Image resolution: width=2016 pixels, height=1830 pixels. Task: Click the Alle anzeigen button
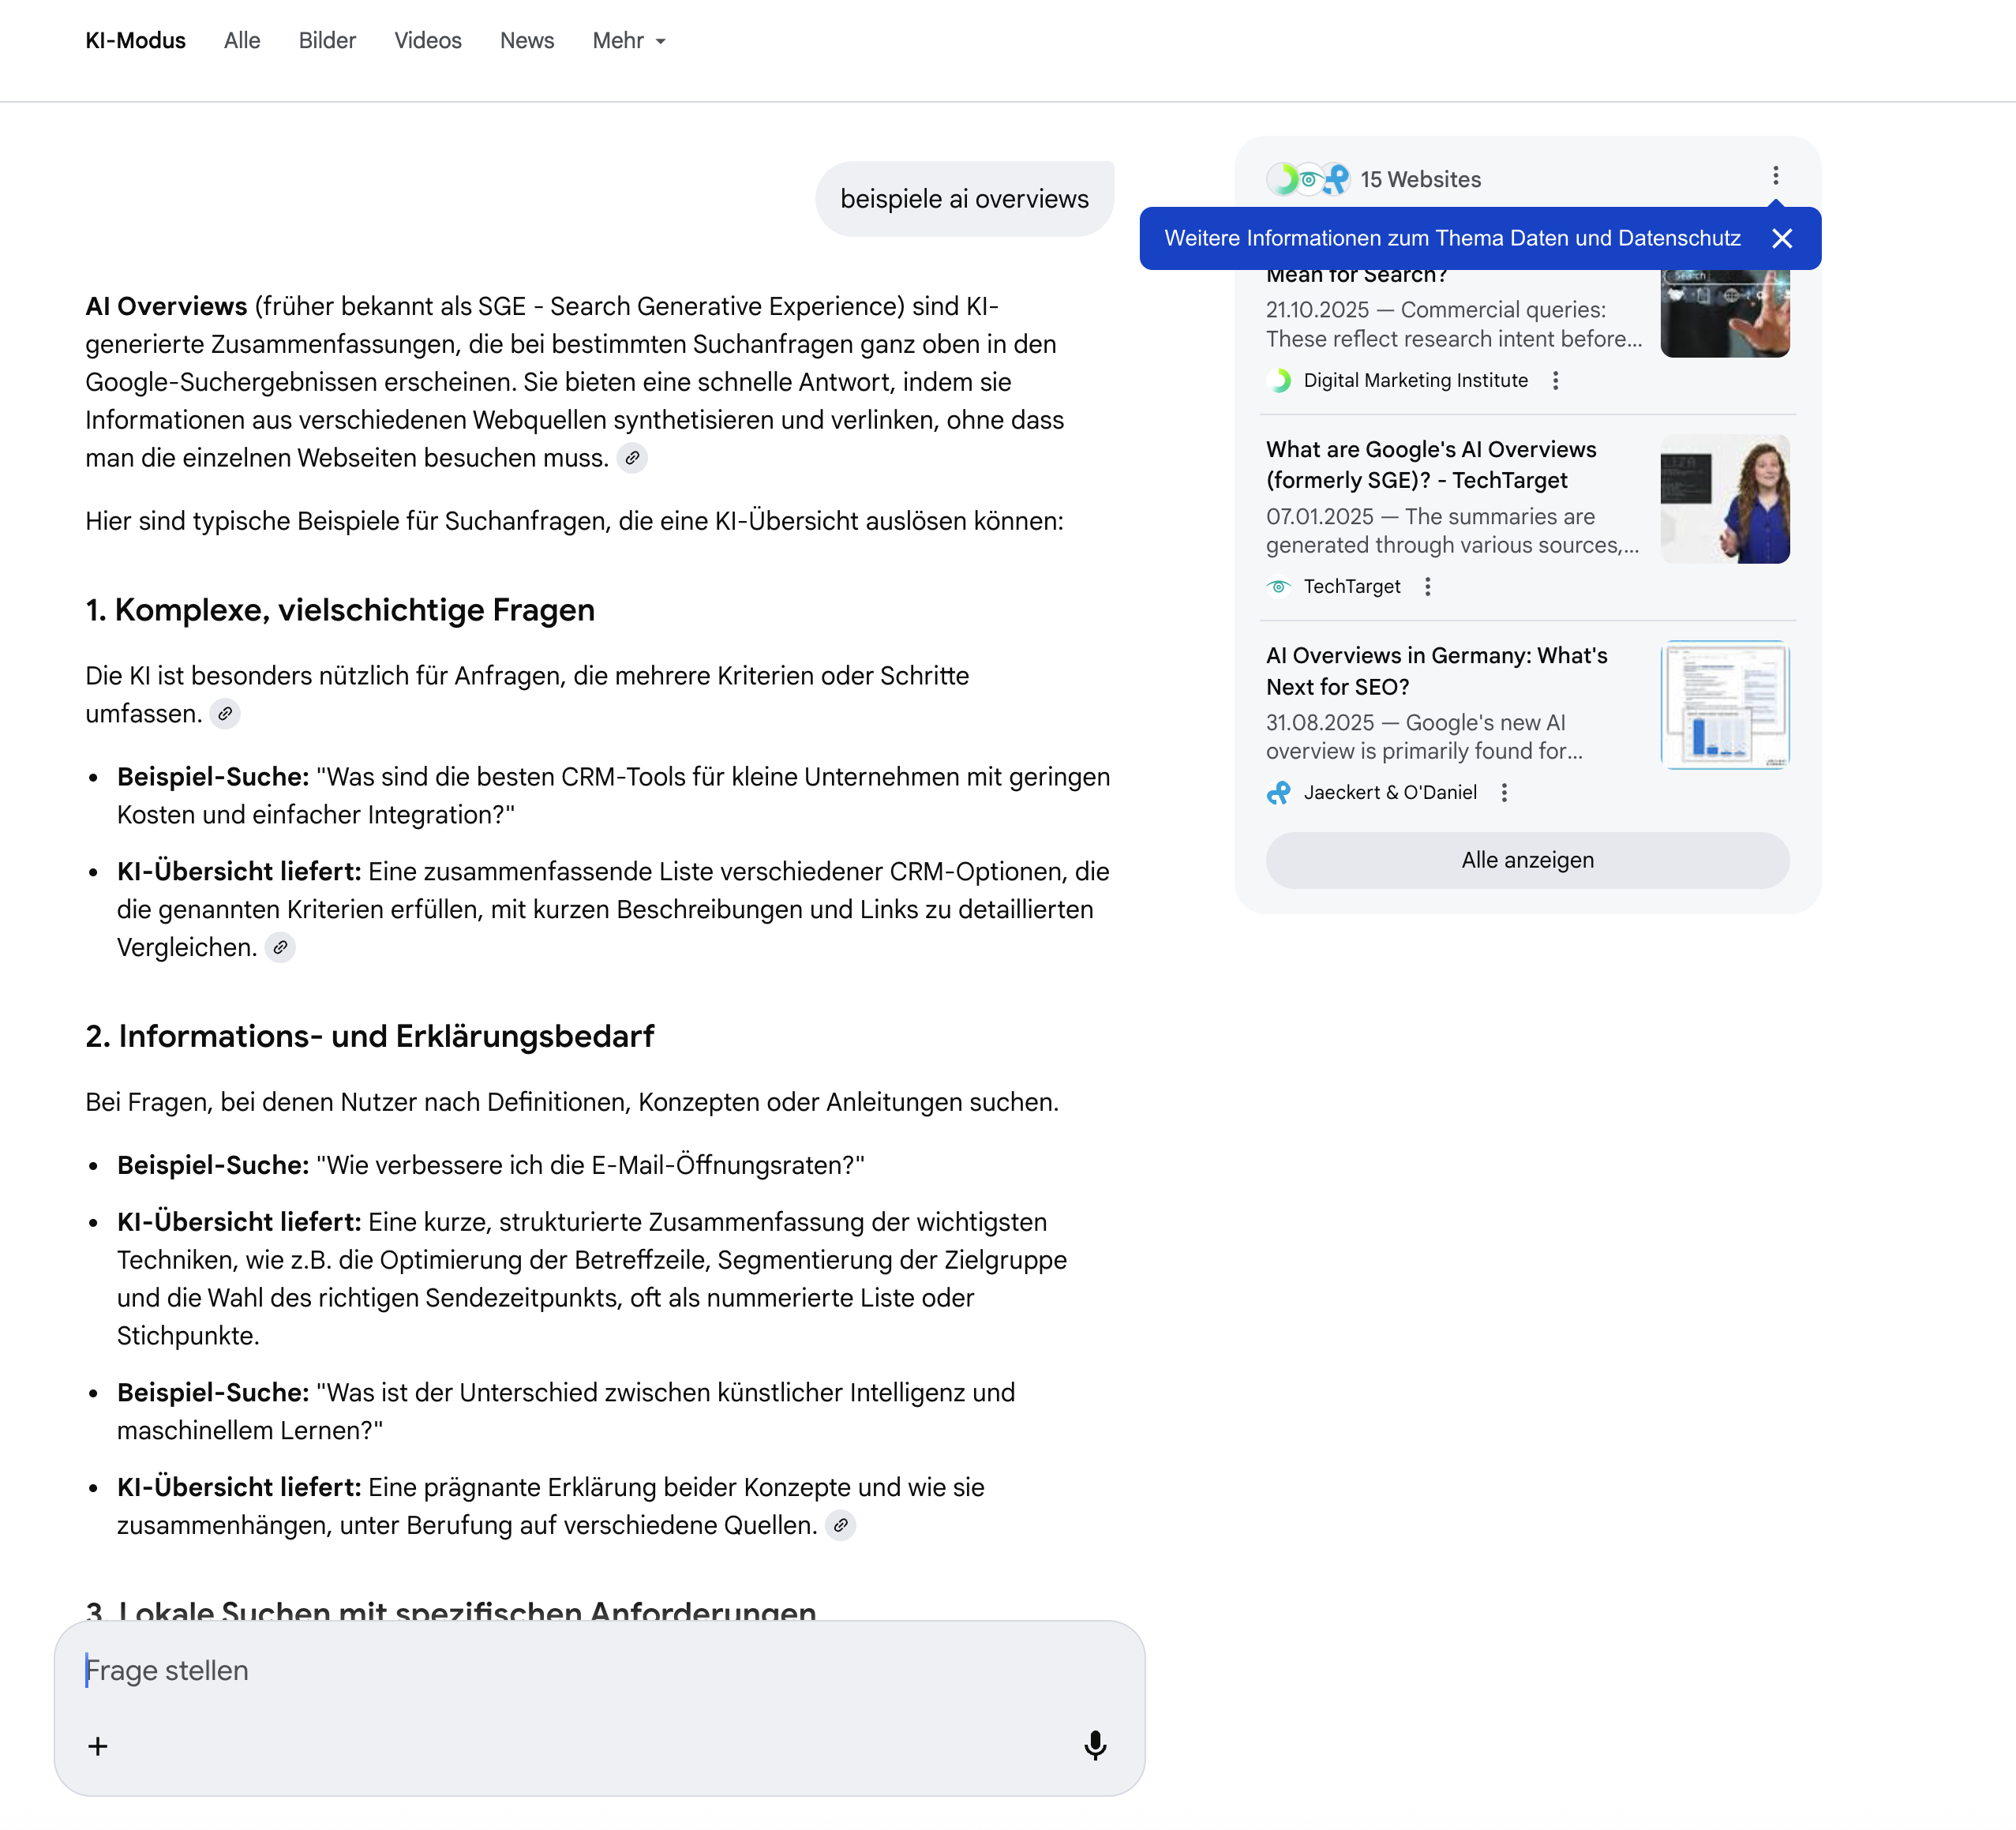pyautogui.click(x=1526, y=860)
